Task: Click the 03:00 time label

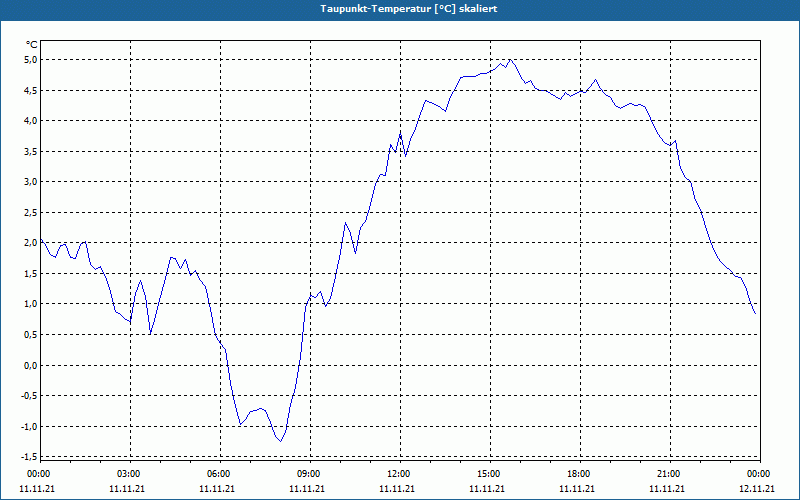Action: coord(128,474)
